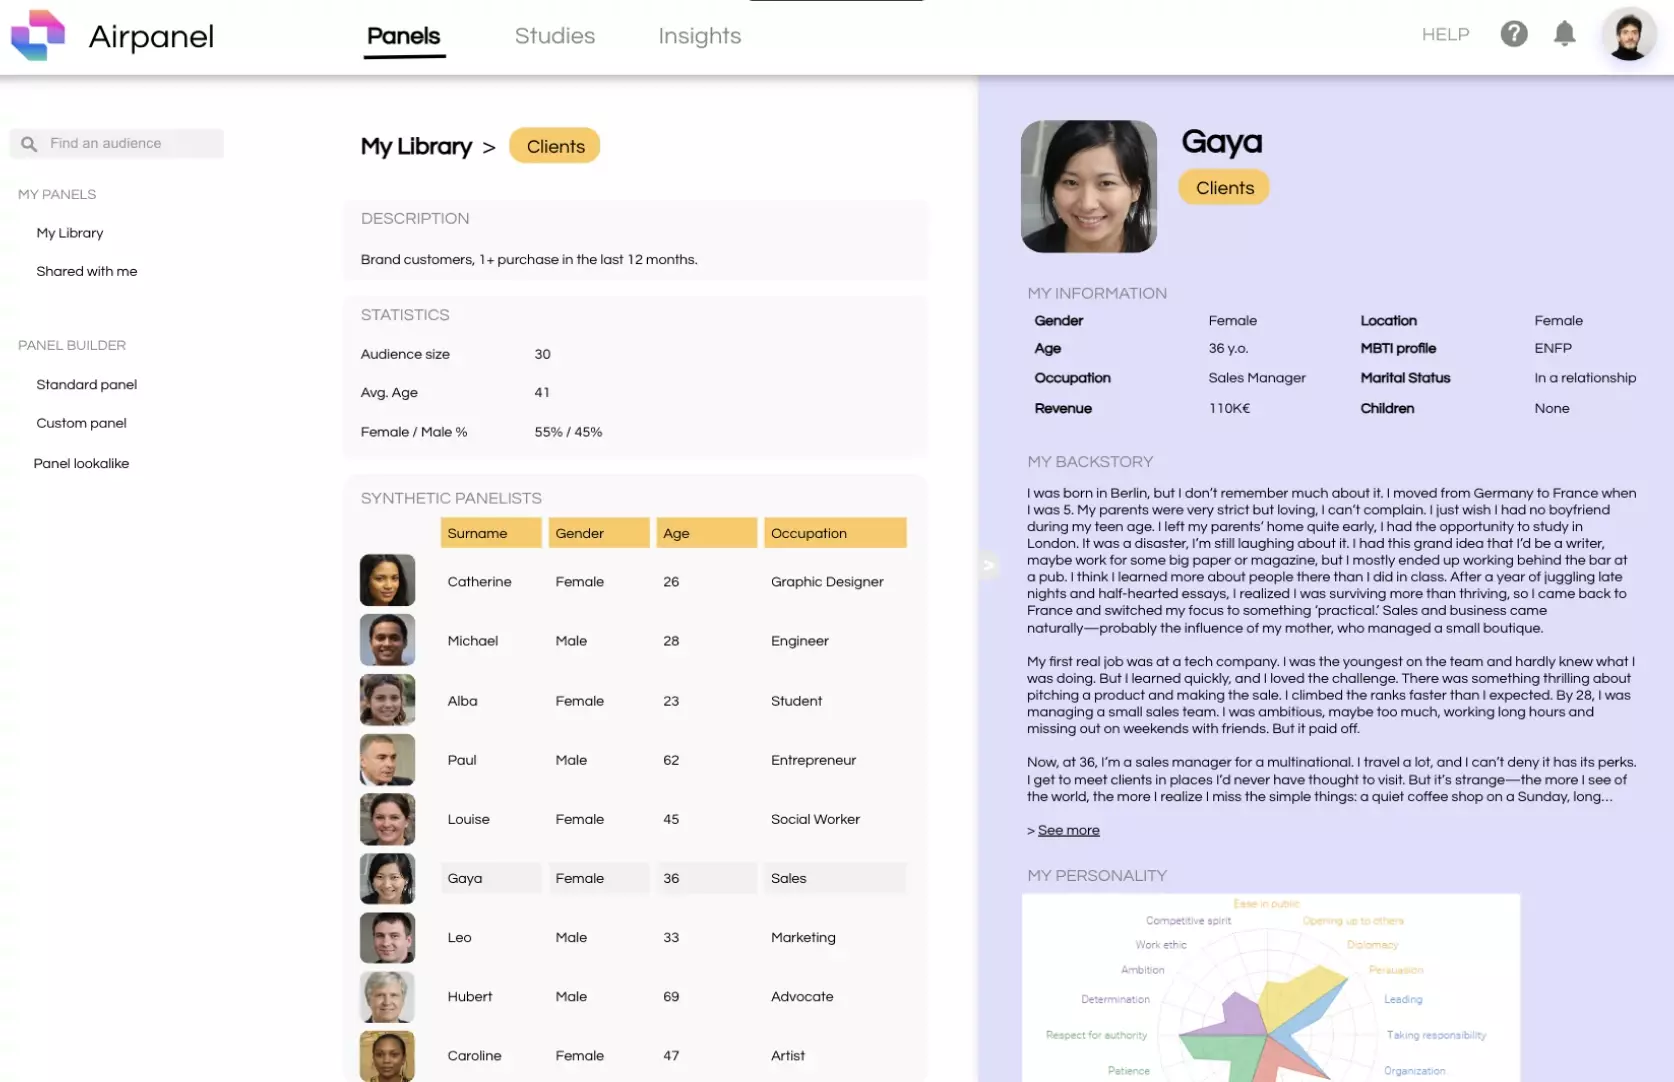Select Michael's portrait thumbnail

tap(387, 640)
